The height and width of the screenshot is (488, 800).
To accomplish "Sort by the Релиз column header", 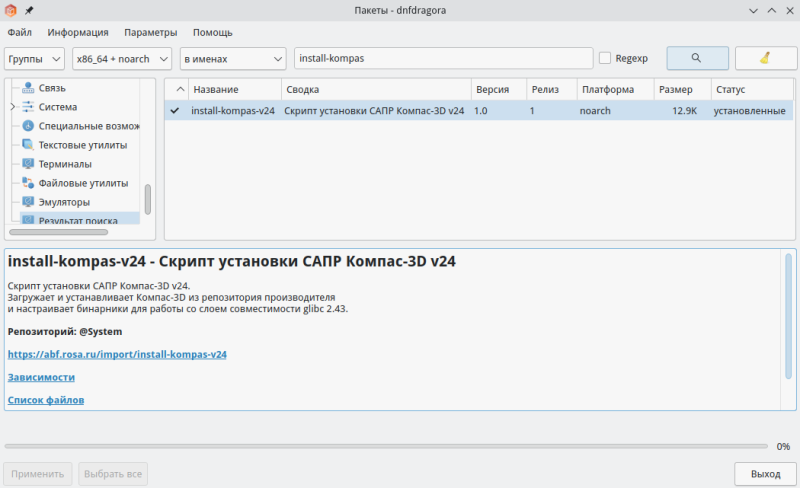I will coord(552,89).
